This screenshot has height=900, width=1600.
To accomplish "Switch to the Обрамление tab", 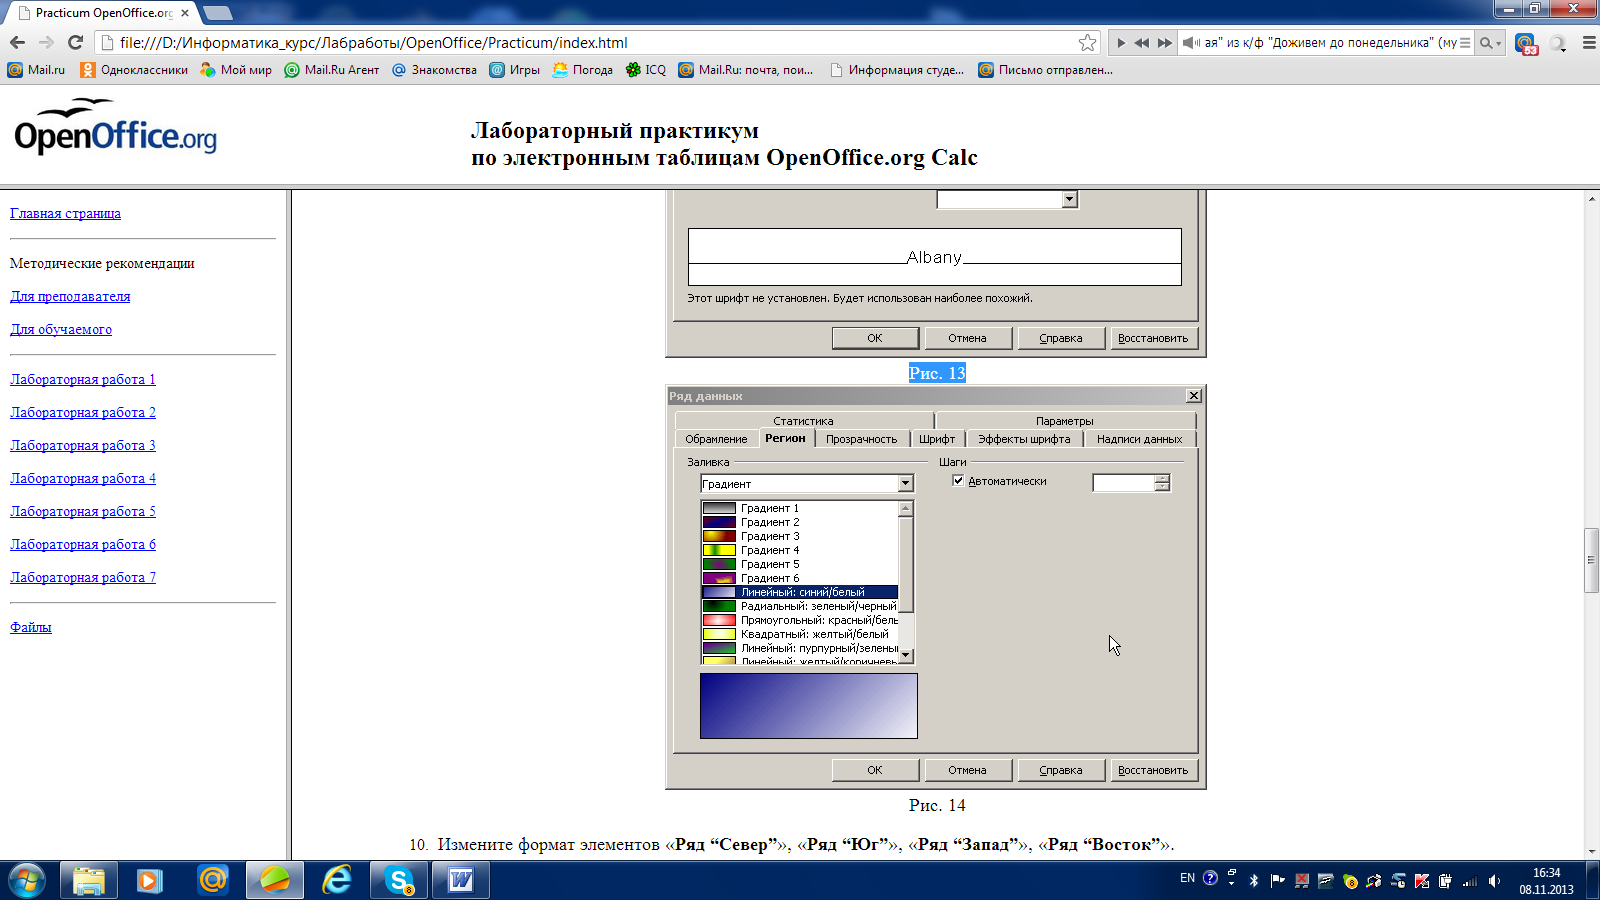I will (x=716, y=439).
